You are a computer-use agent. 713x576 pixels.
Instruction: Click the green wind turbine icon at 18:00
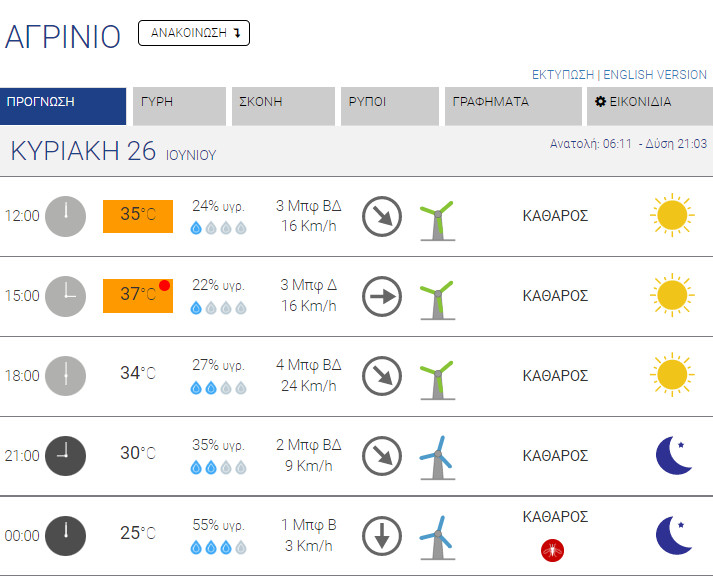(436, 377)
